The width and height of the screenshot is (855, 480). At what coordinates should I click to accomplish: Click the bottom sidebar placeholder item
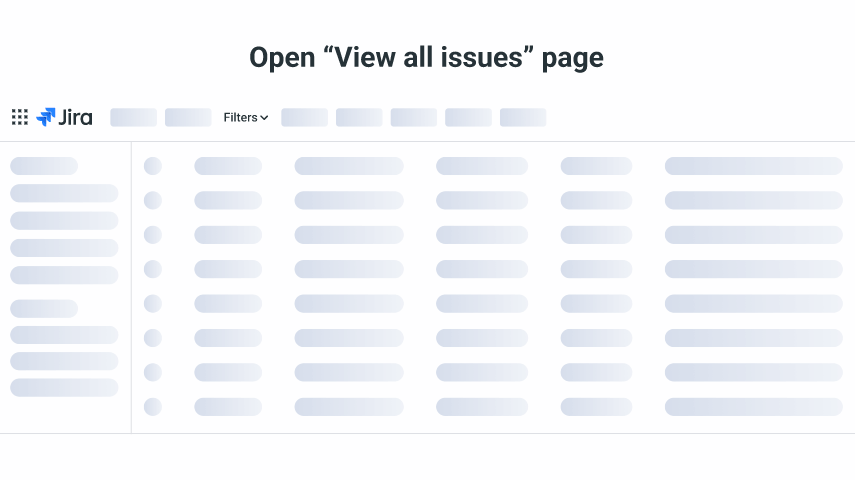(x=64, y=387)
